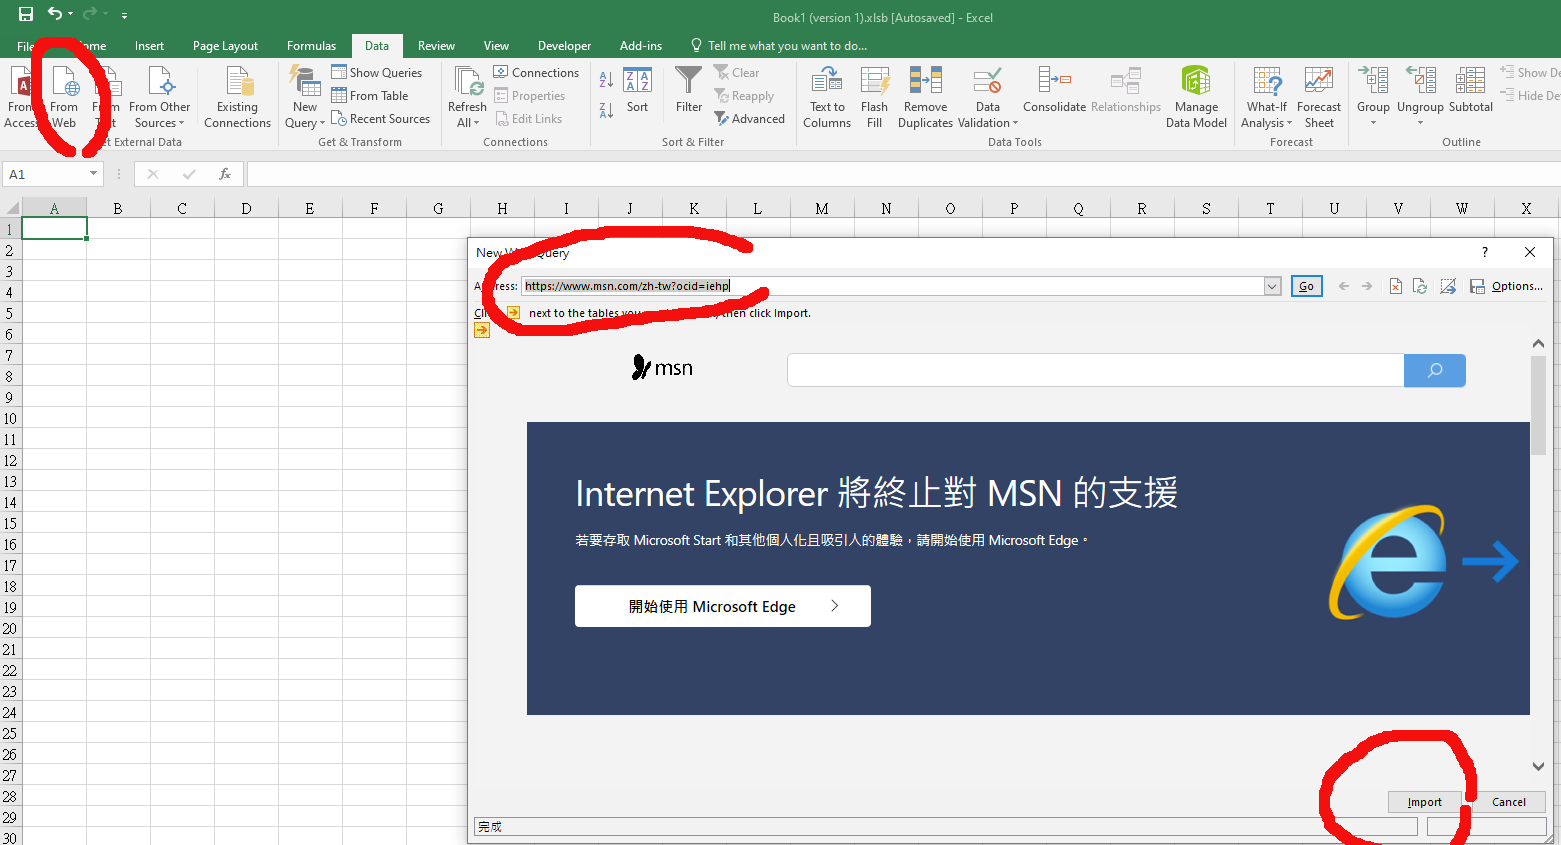1561x845 pixels.
Task: Expand the Address URL dropdown
Action: (x=1272, y=287)
